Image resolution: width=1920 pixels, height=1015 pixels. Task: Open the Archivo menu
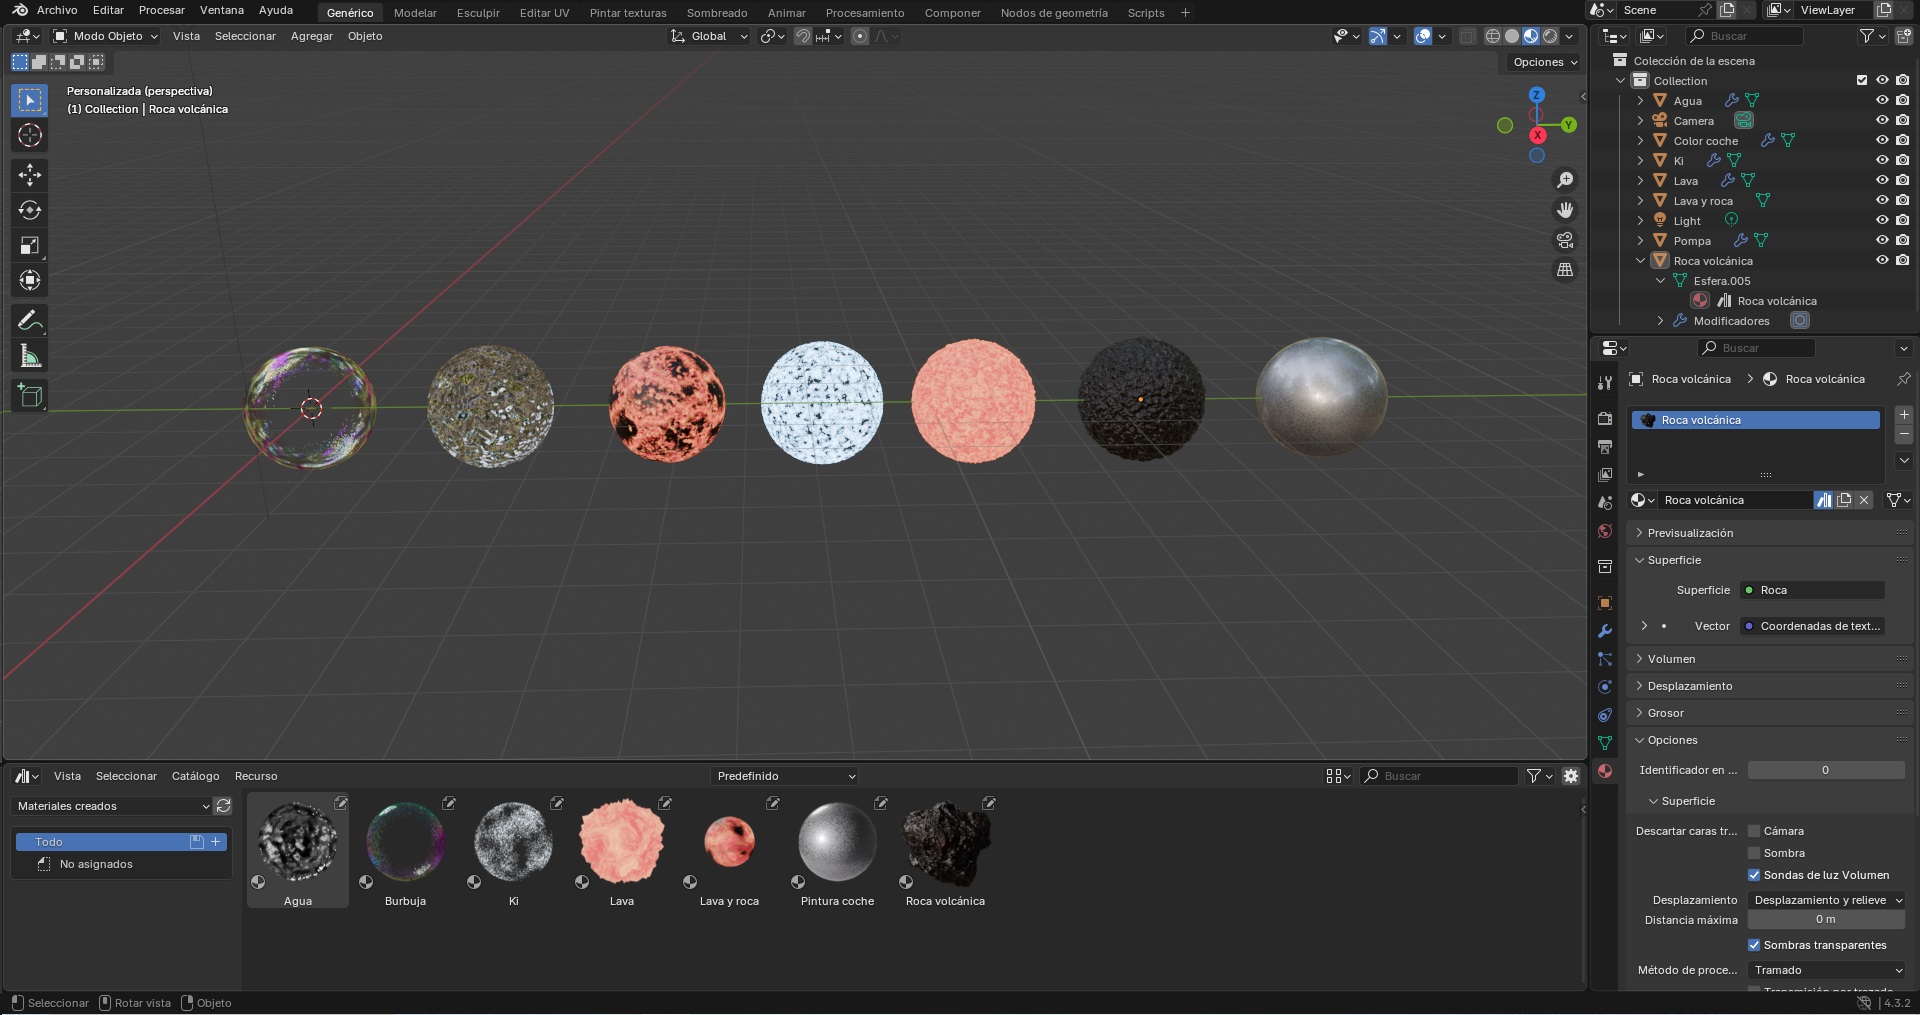point(57,10)
